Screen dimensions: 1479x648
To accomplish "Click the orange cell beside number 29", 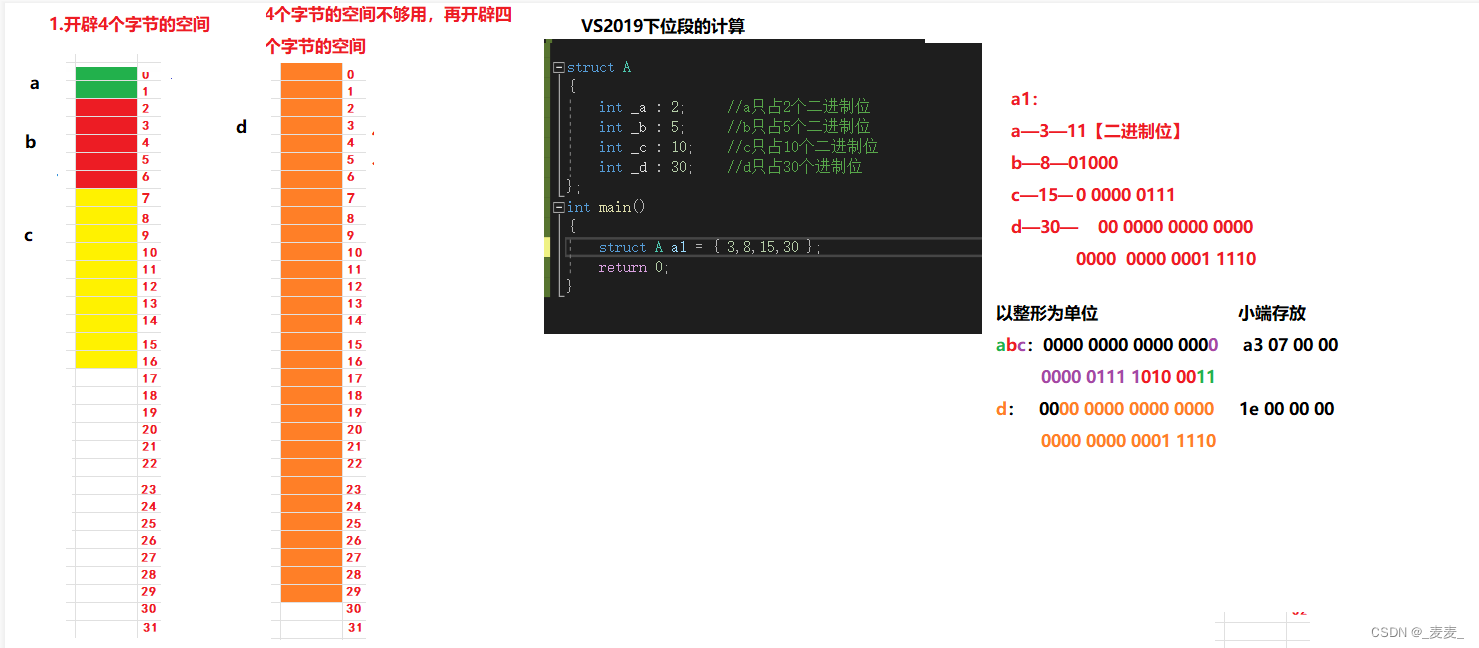I will pos(311,593).
